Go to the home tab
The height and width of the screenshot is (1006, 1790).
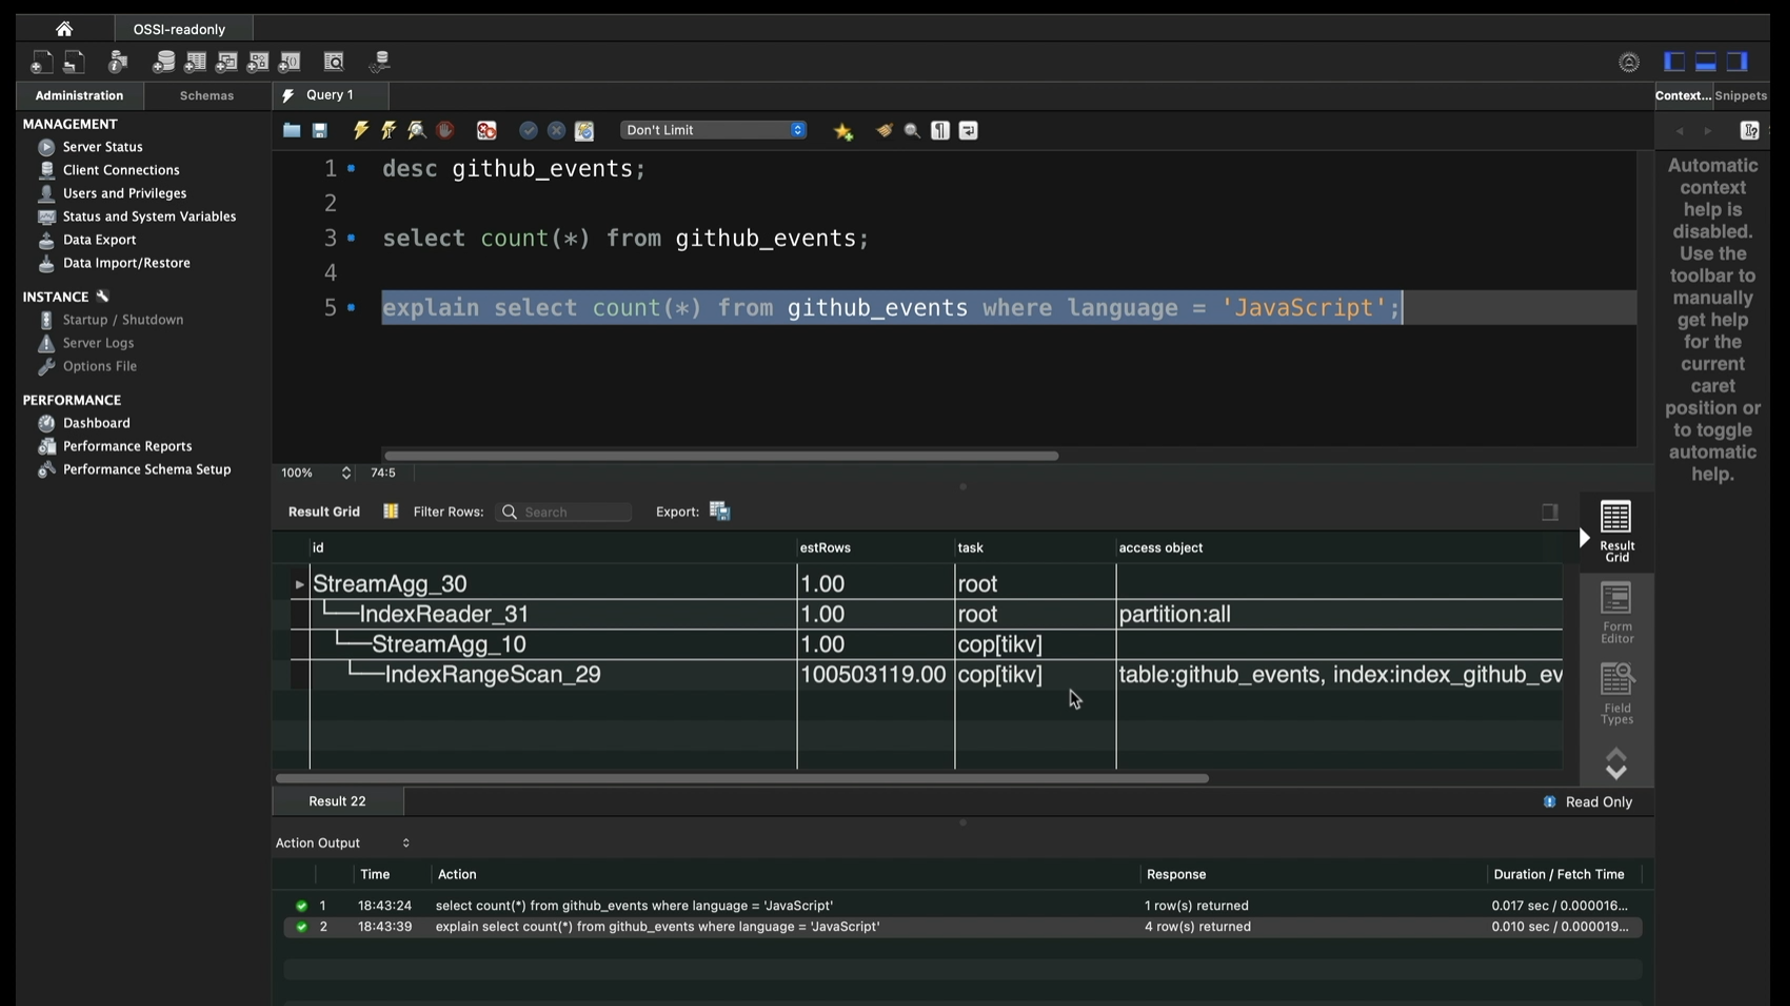(x=64, y=28)
